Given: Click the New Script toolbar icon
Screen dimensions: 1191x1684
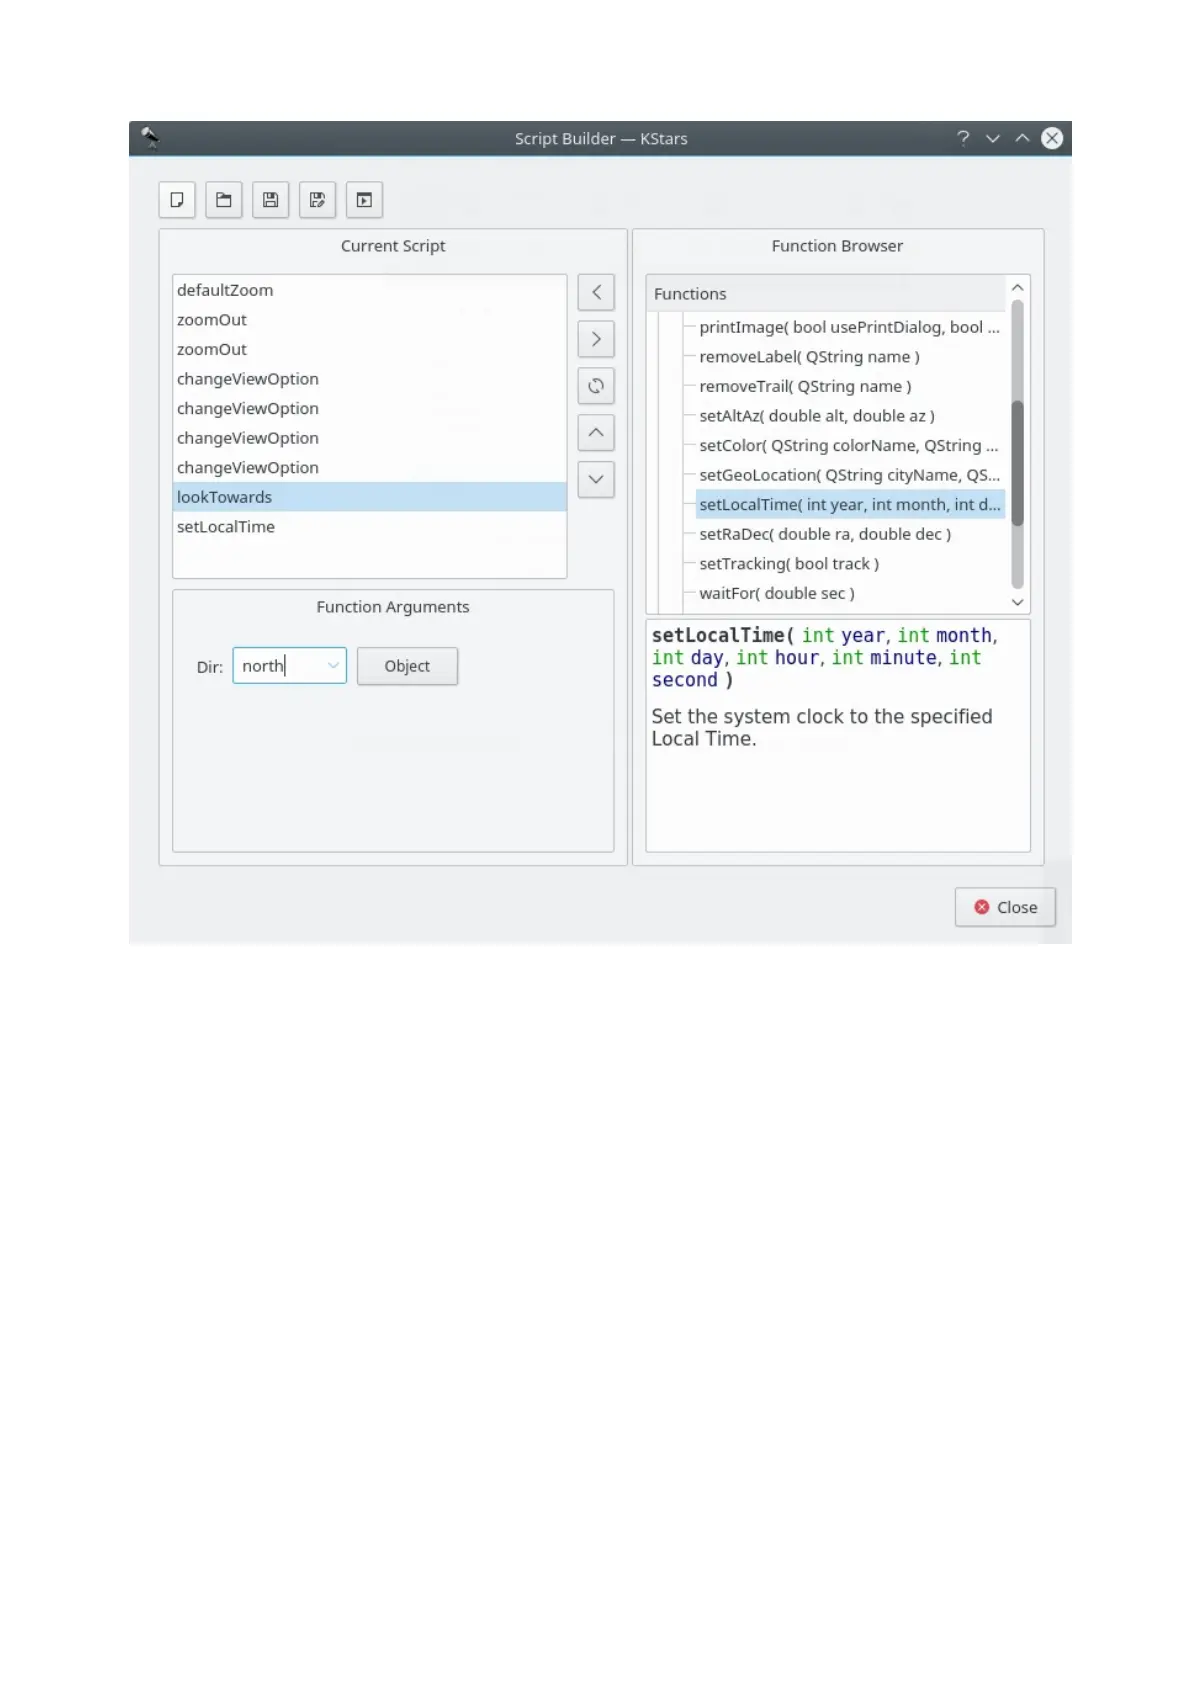Looking at the screenshot, I should [177, 200].
